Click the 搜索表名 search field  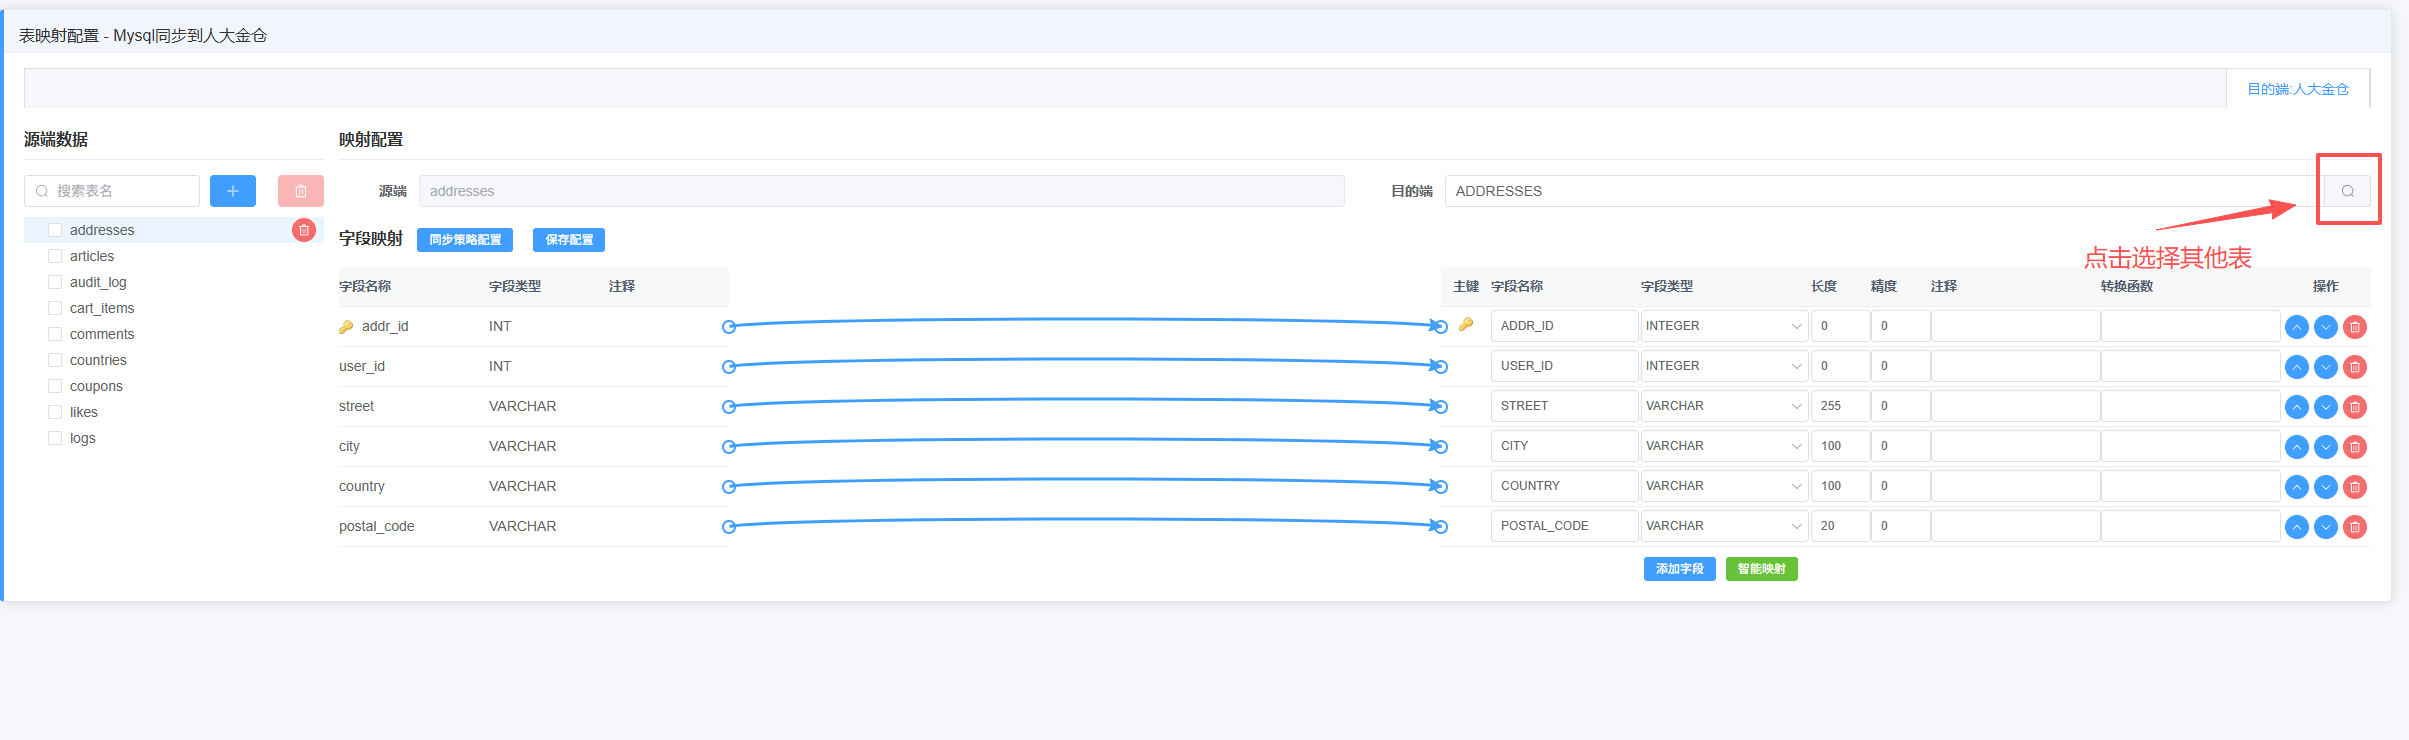[x=112, y=191]
